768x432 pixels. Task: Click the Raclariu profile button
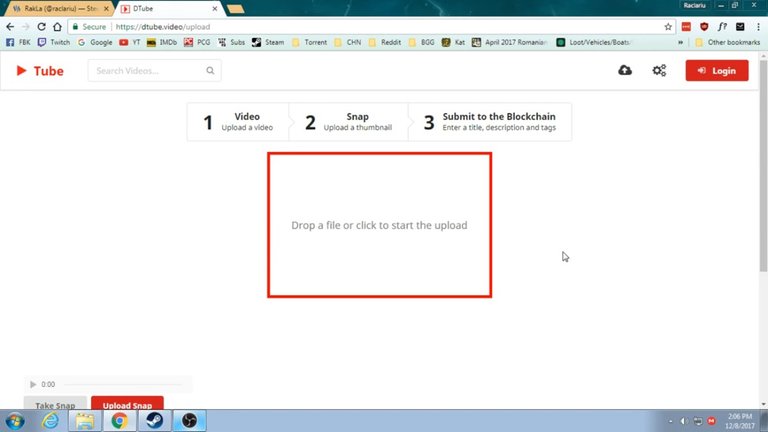point(695,5)
